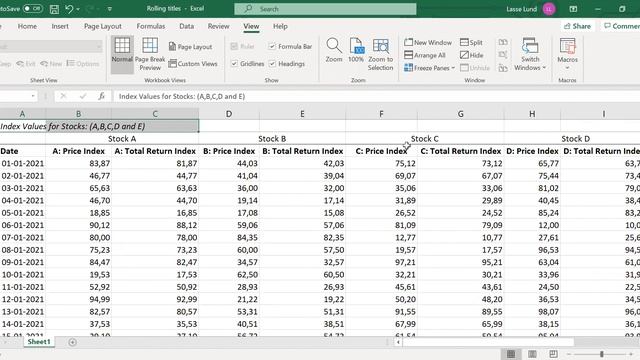The width and height of the screenshot is (640, 360).
Task: Set zoom to 100%
Action: coord(356,51)
